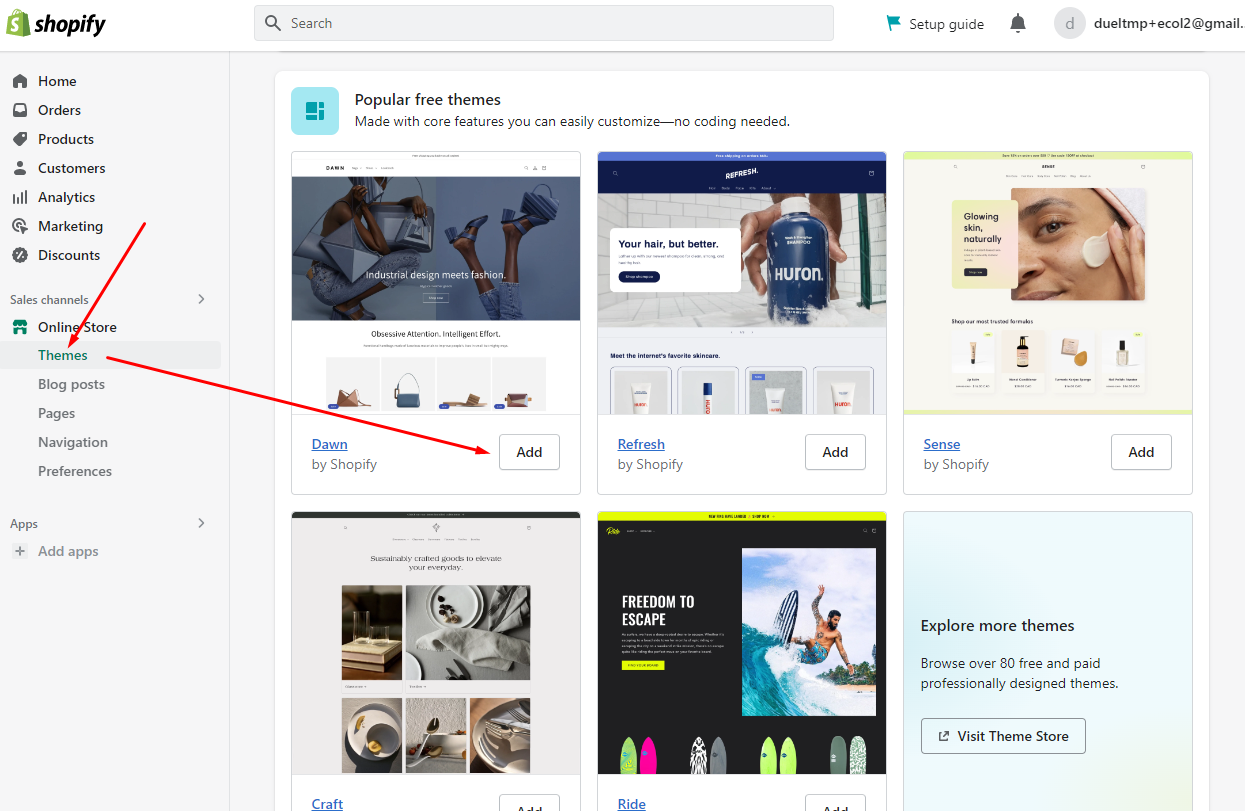Open the Dawn theme preview thumbnail

coord(436,283)
